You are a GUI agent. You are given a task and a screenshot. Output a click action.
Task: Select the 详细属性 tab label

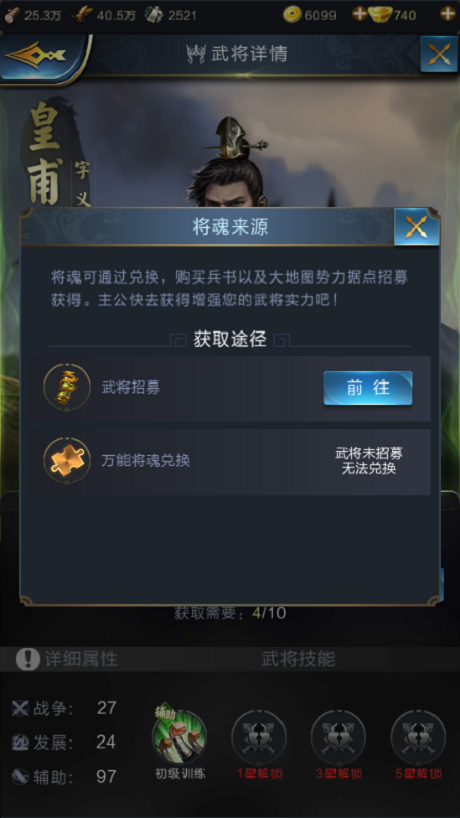tap(81, 659)
